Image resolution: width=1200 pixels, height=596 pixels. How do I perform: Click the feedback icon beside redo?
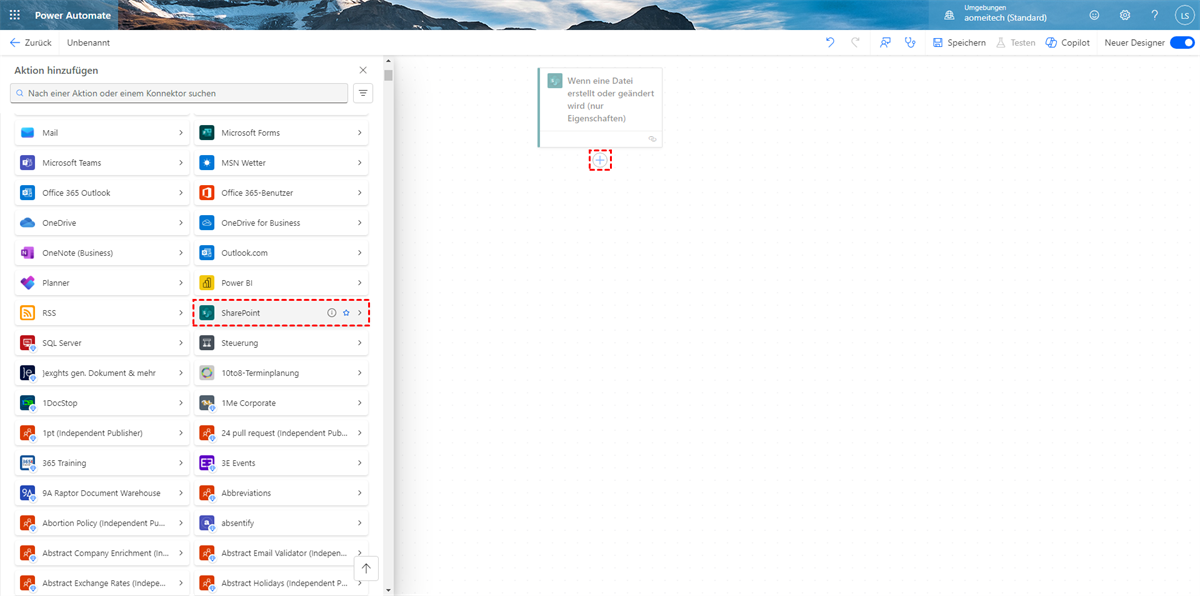click(x=885, y=43)
